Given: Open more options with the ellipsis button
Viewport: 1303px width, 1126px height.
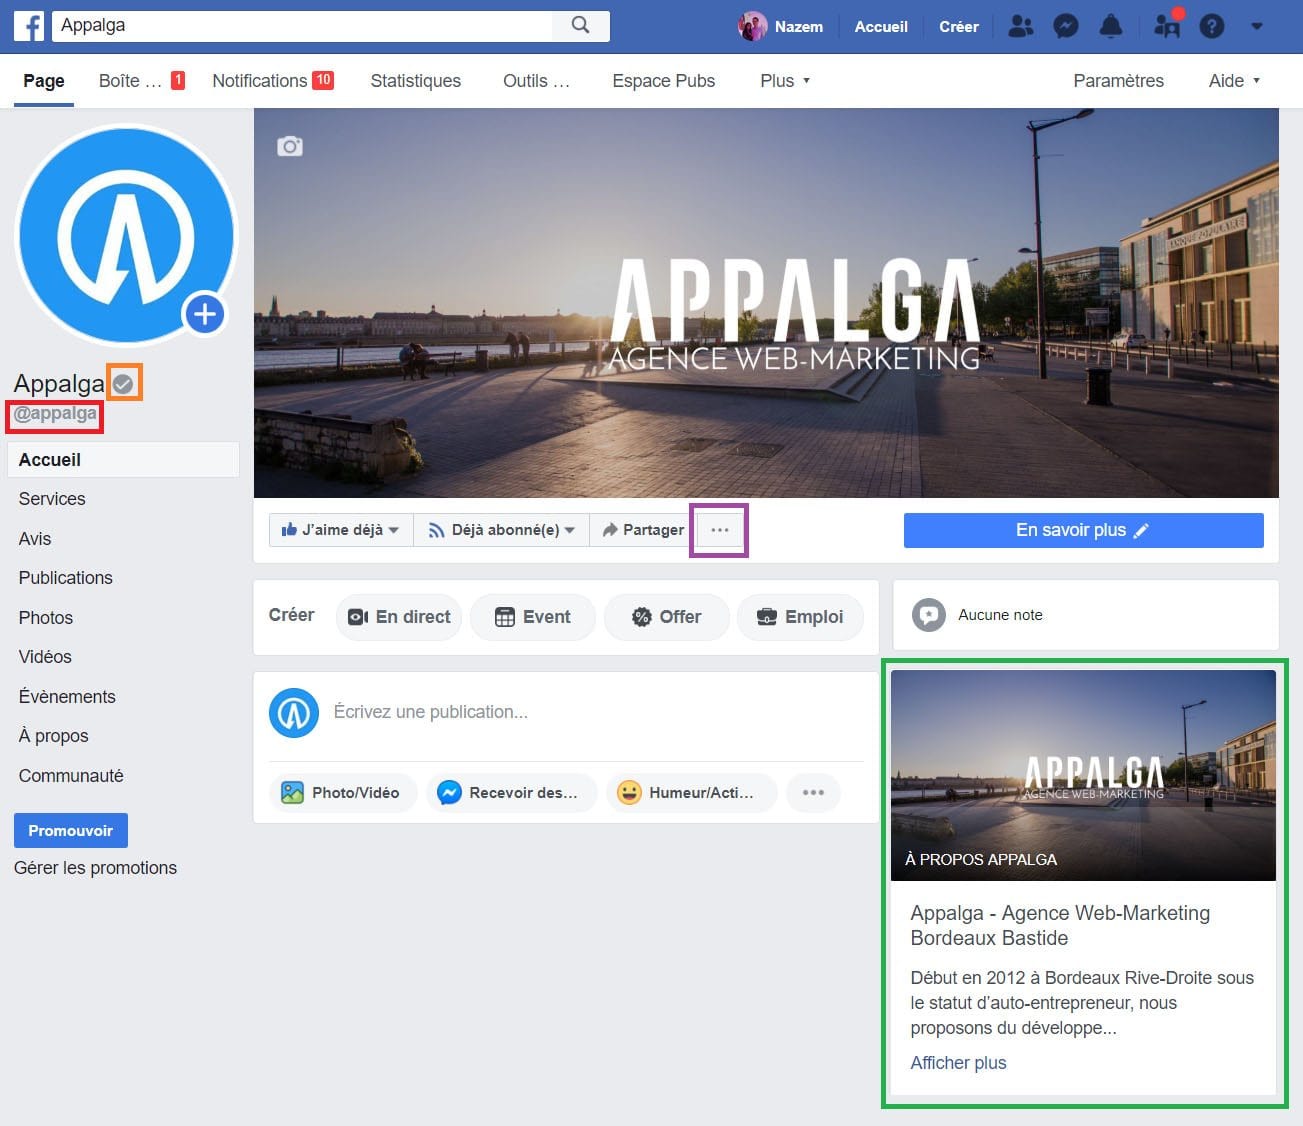Looking at the screenshot, I should click(x=718, y=530).
